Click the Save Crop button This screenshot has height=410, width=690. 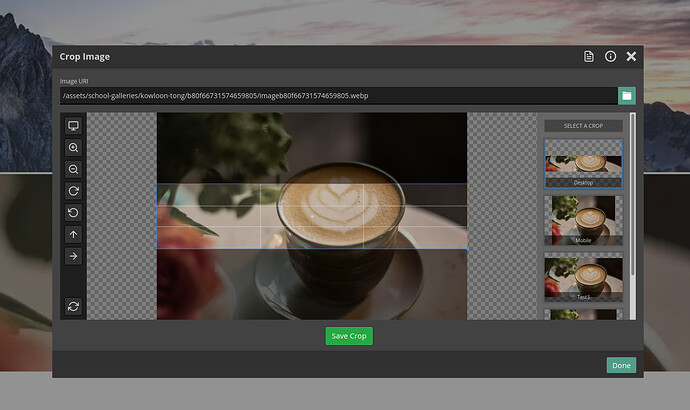(349, 336)
